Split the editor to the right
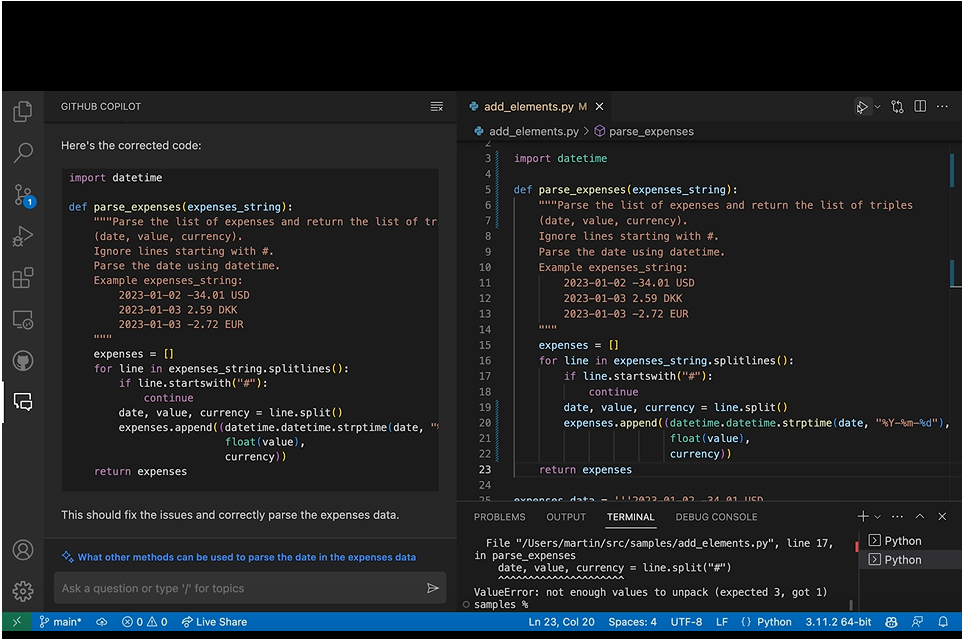 920,106
